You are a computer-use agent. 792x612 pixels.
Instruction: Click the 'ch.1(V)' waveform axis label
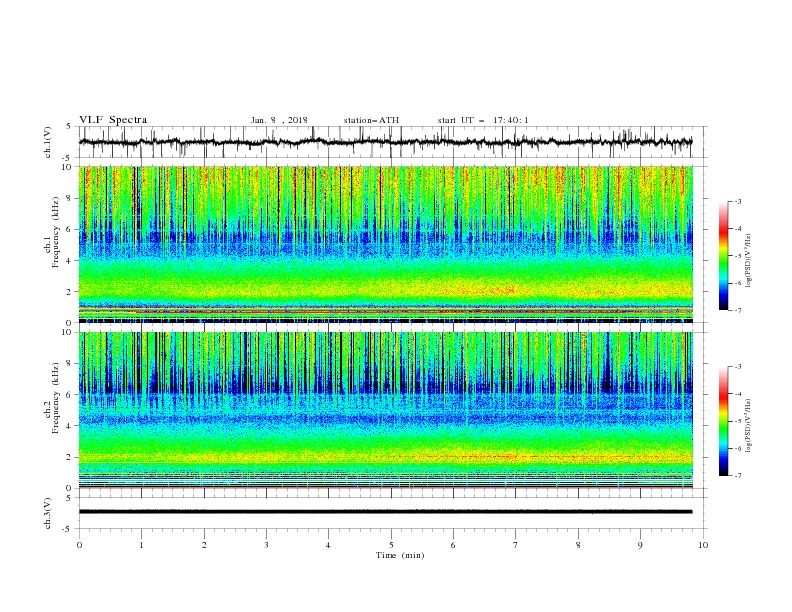[48, 141]
